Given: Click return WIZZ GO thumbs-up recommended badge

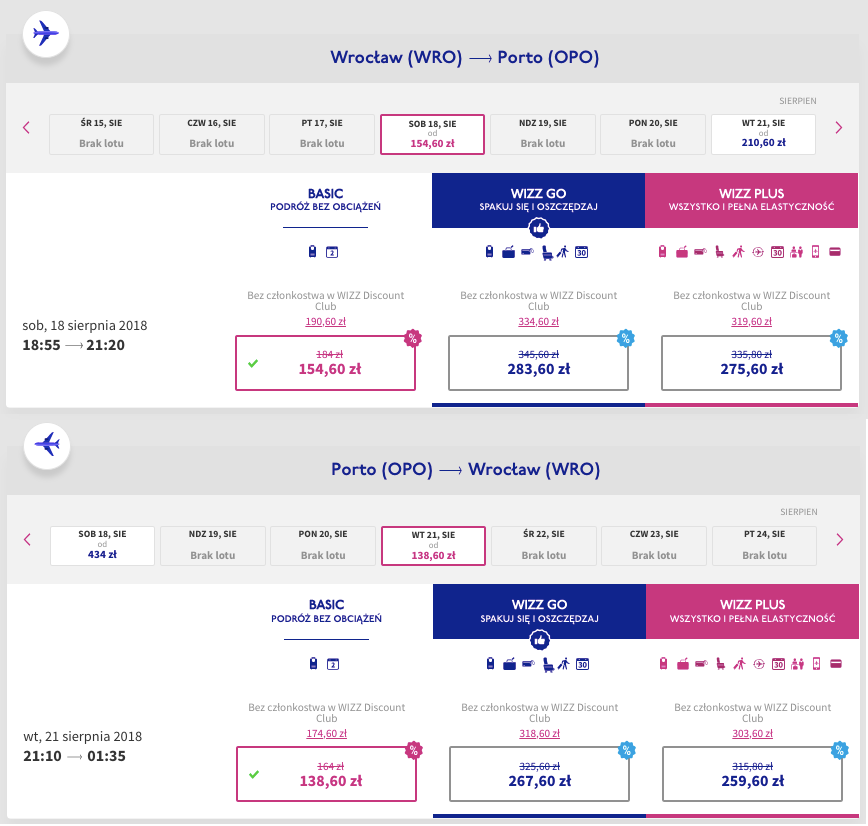Looking at the screenshot, I should click(x=540, y=640).
